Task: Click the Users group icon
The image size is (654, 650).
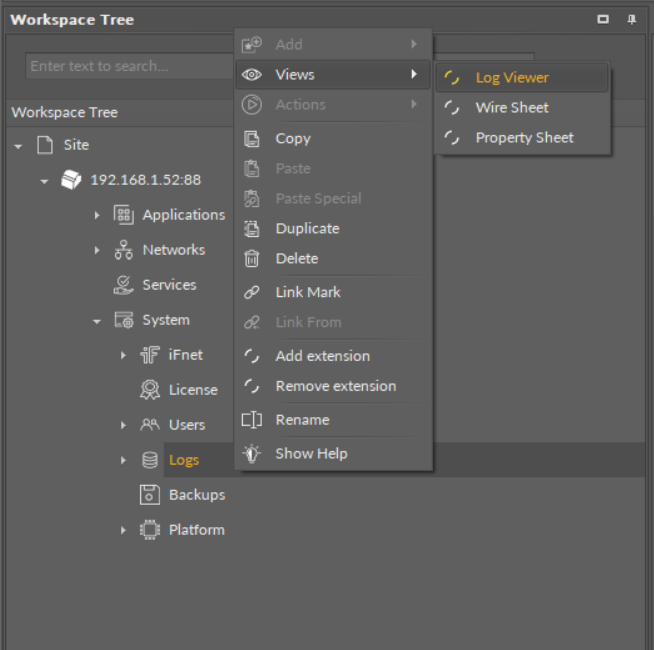Action: (150, 425)
